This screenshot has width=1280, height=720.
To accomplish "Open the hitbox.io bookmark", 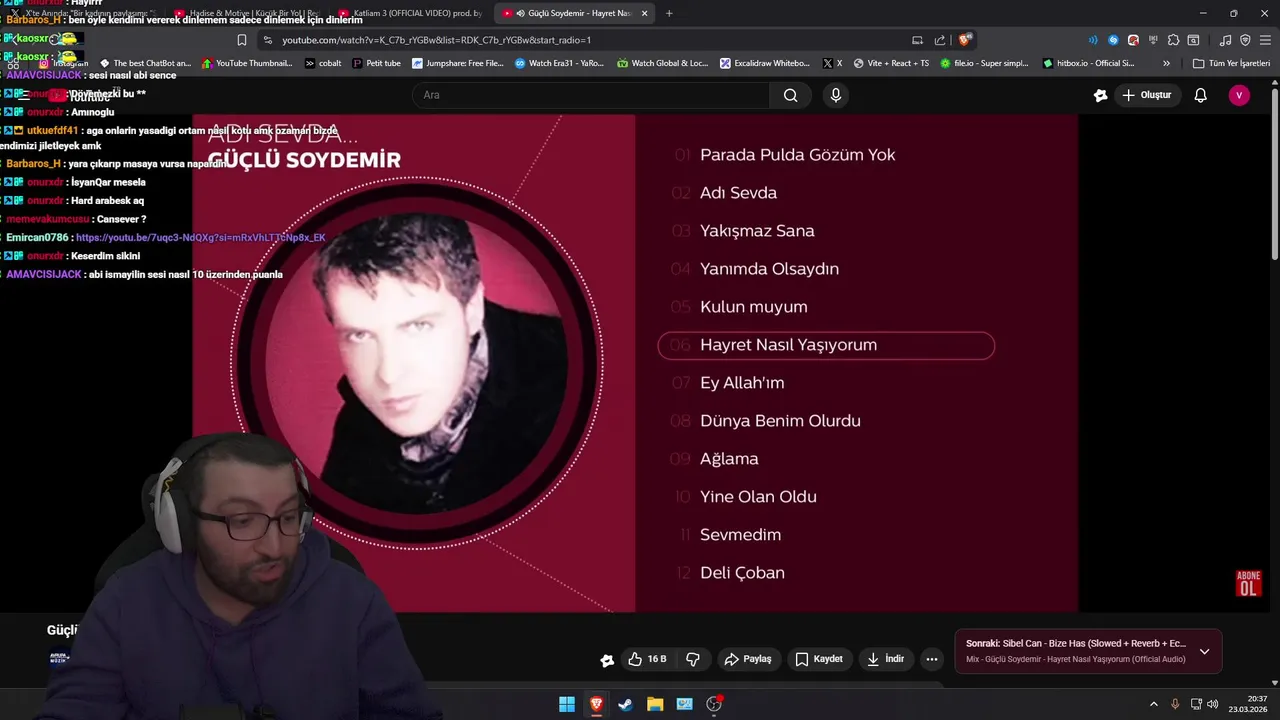I will pos(1089,63).
